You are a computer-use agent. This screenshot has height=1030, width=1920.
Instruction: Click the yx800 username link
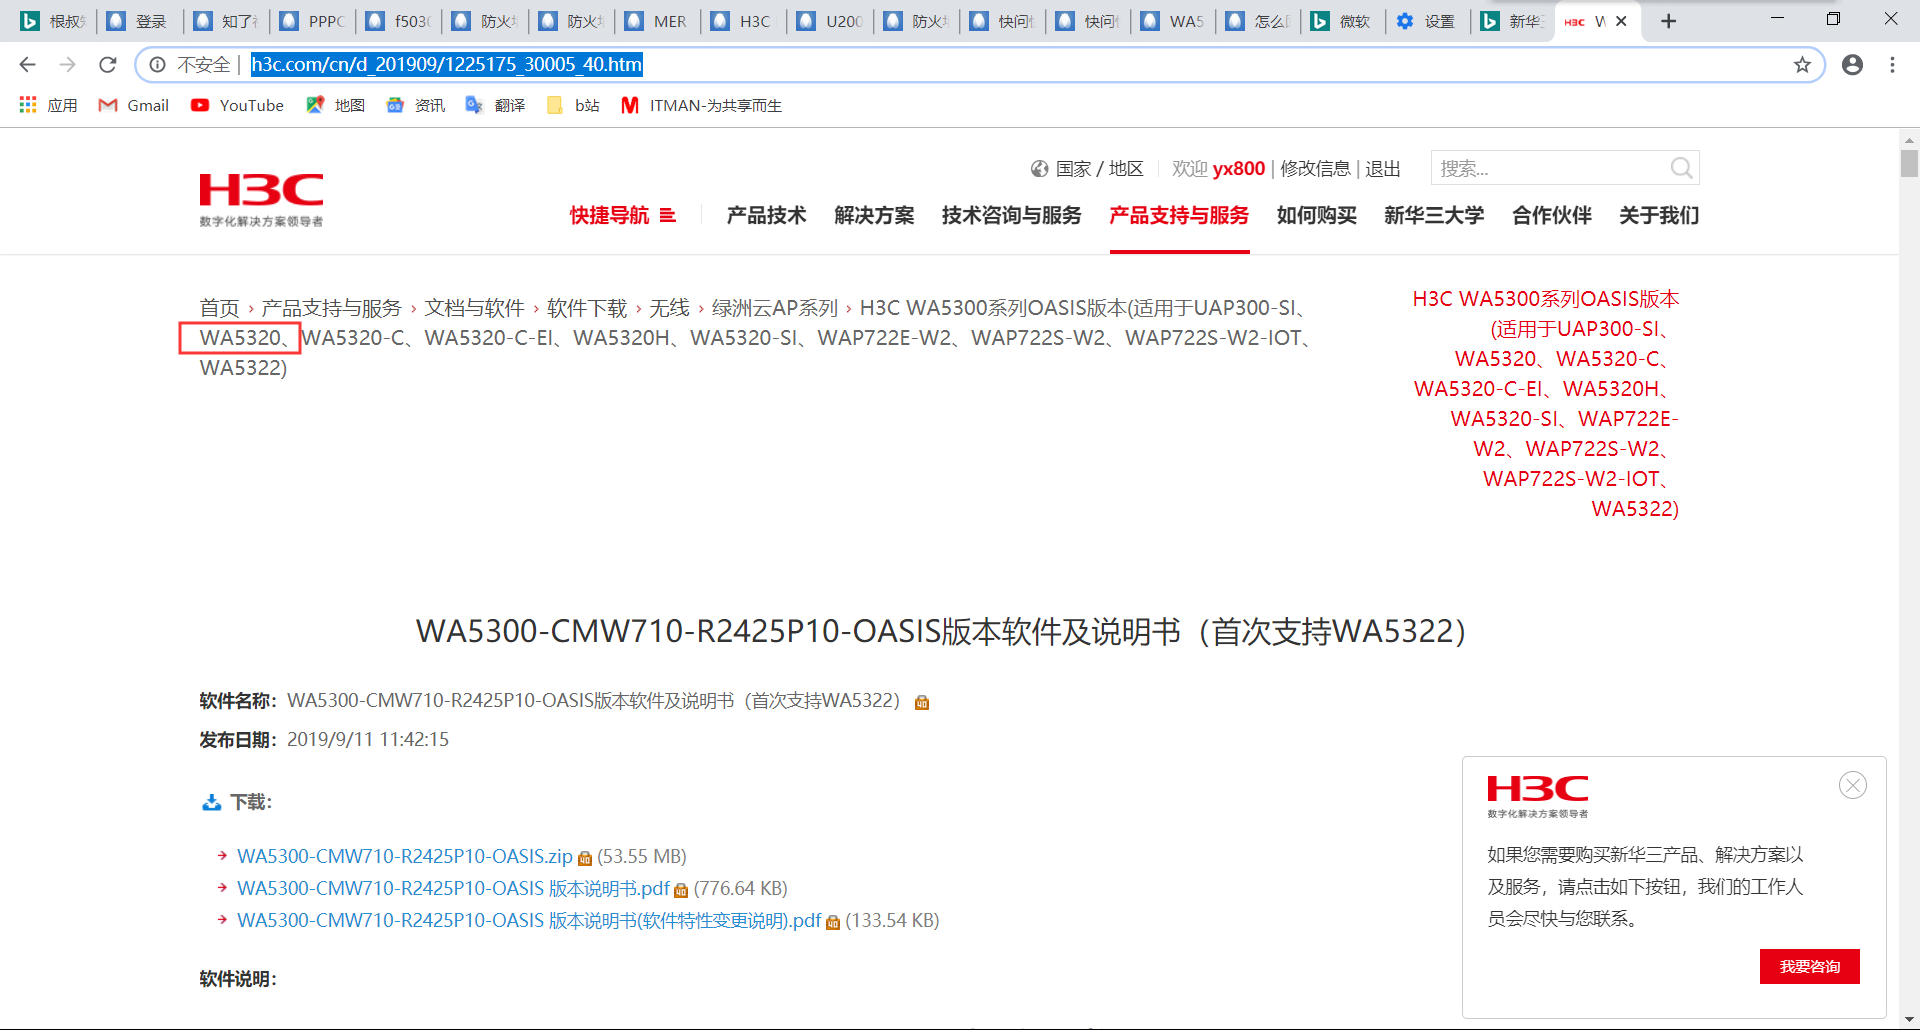tap(1239, 169)
